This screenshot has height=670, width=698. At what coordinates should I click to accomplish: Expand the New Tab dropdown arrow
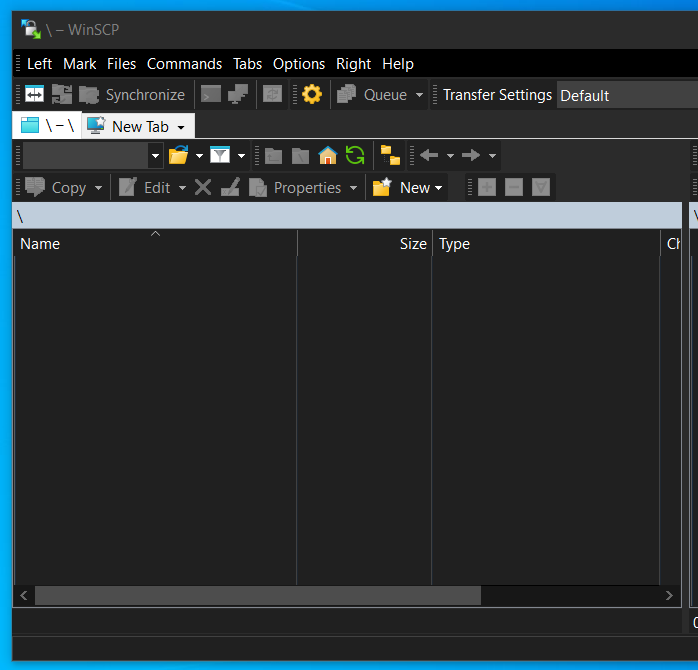[181, 128]
